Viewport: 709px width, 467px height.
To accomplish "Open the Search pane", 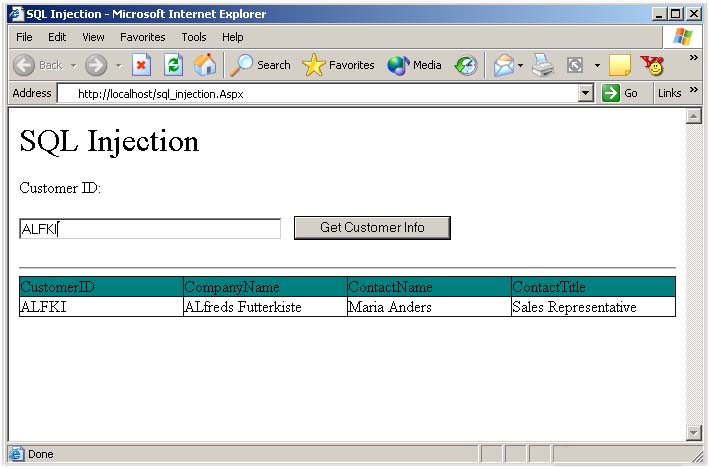I will (260, 65).
